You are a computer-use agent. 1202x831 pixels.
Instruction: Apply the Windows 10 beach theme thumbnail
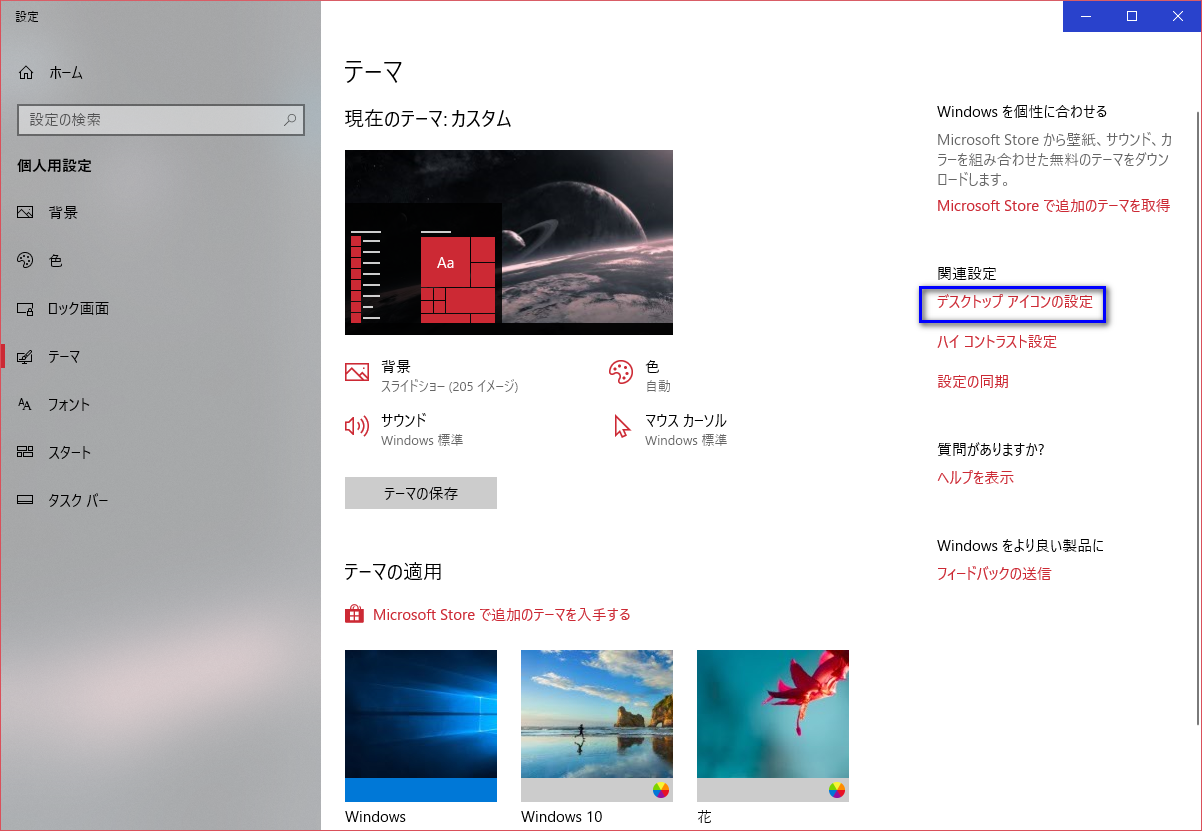point(596,713)
